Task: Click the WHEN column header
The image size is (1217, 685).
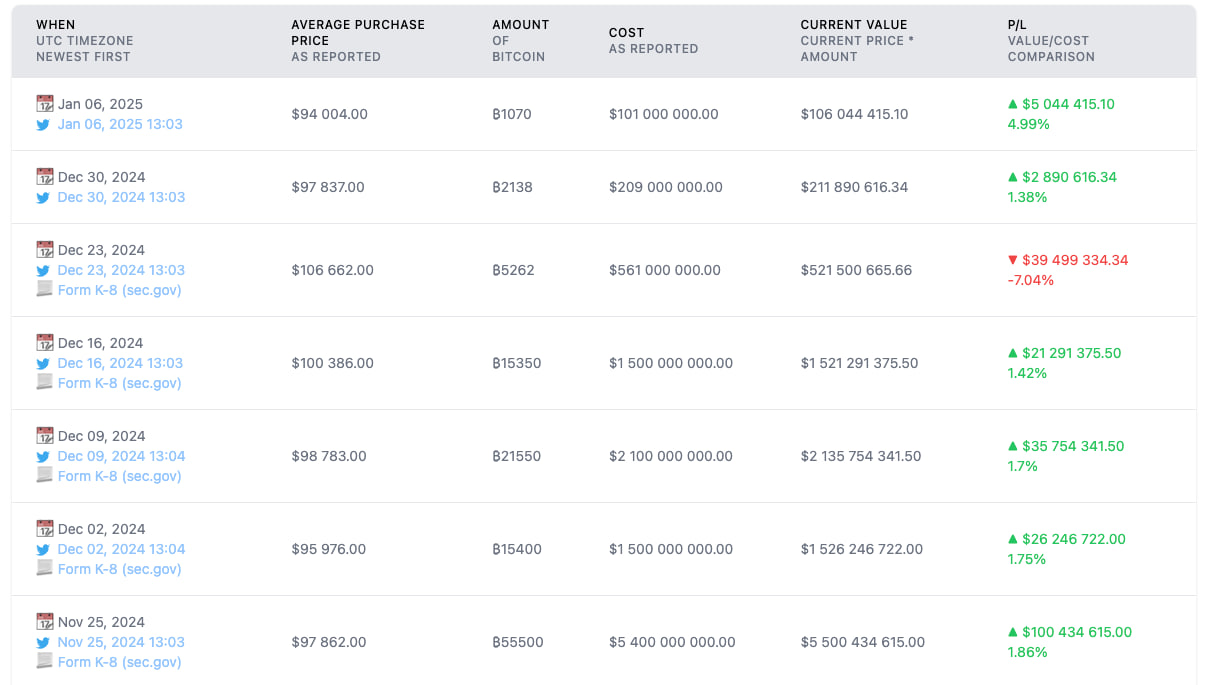Action: [x=56, y=25]
